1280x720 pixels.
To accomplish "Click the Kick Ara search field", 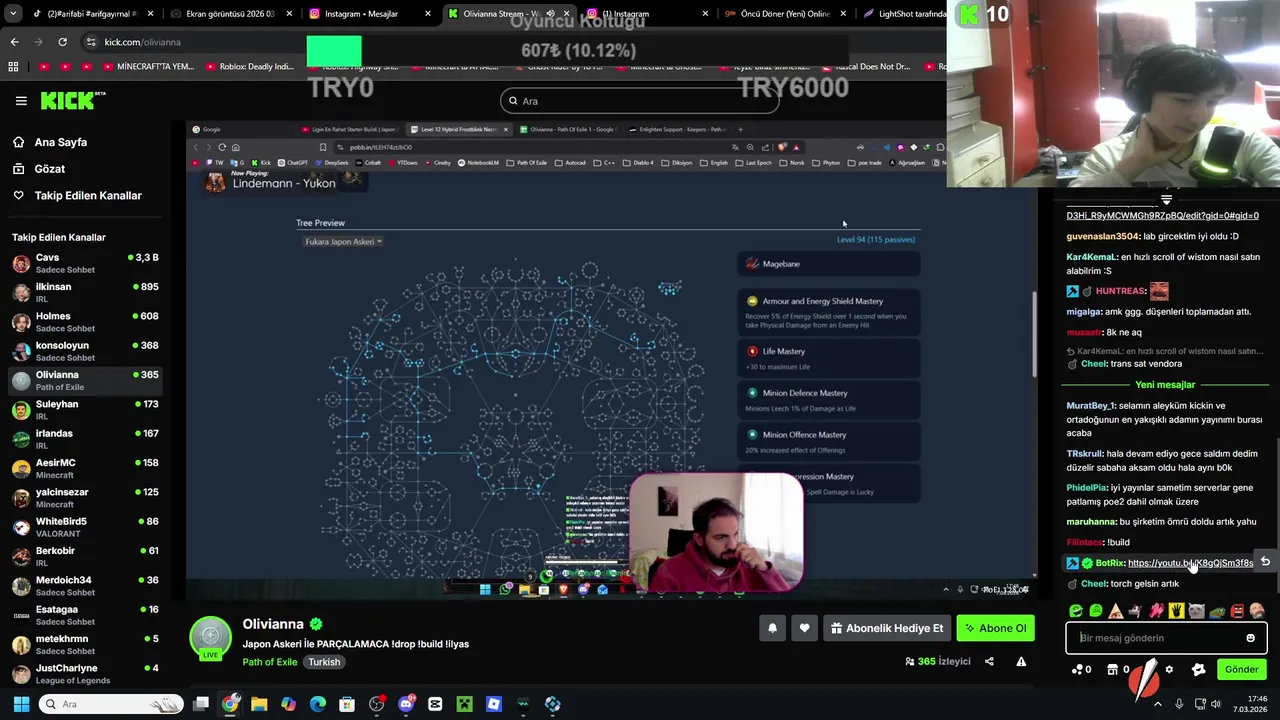I will tap(640, 101).
